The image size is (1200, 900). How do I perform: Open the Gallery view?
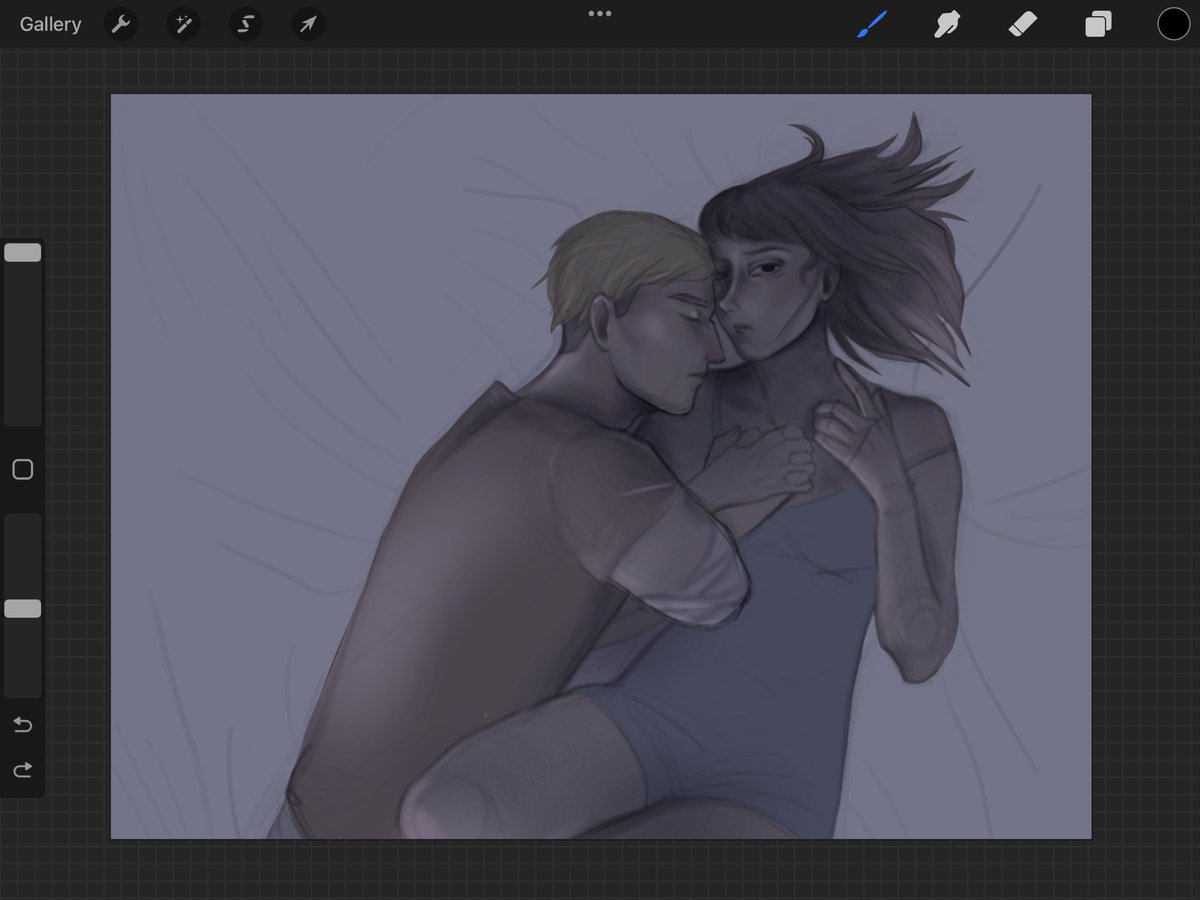(x=50, y=24)
